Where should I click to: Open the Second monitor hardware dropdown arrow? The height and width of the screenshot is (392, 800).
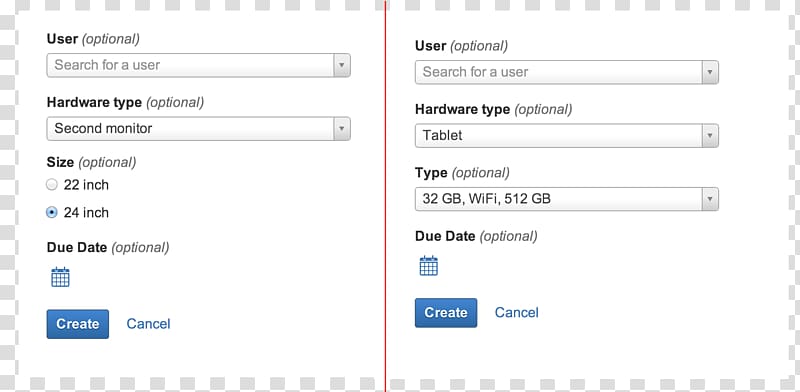pyautogui.click(x=342, y=129)
